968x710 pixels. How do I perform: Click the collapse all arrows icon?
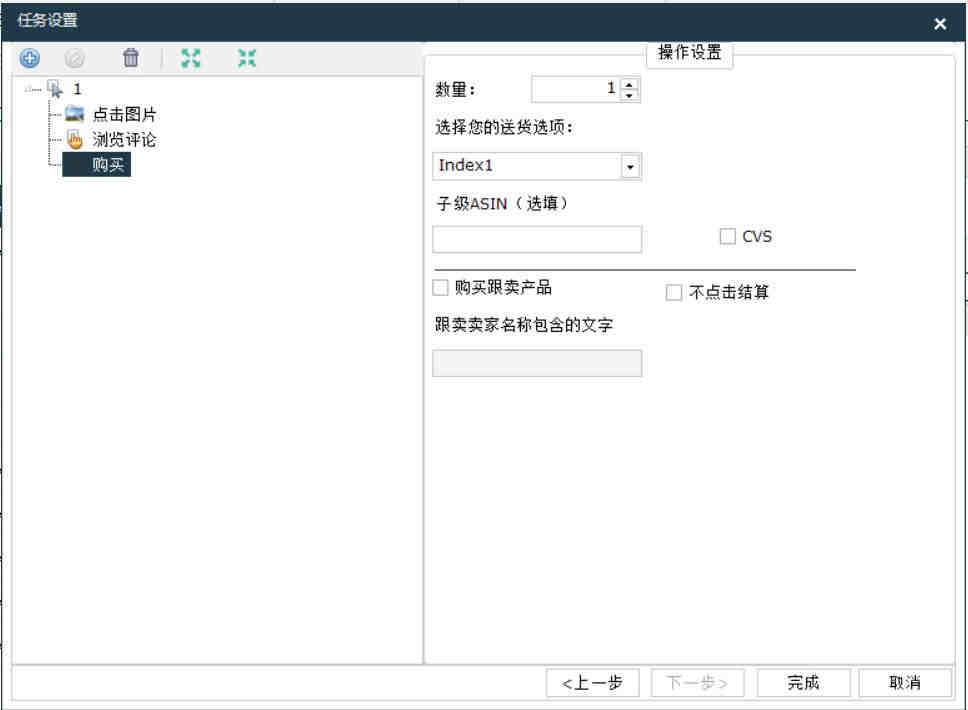[x=247, y=59]
